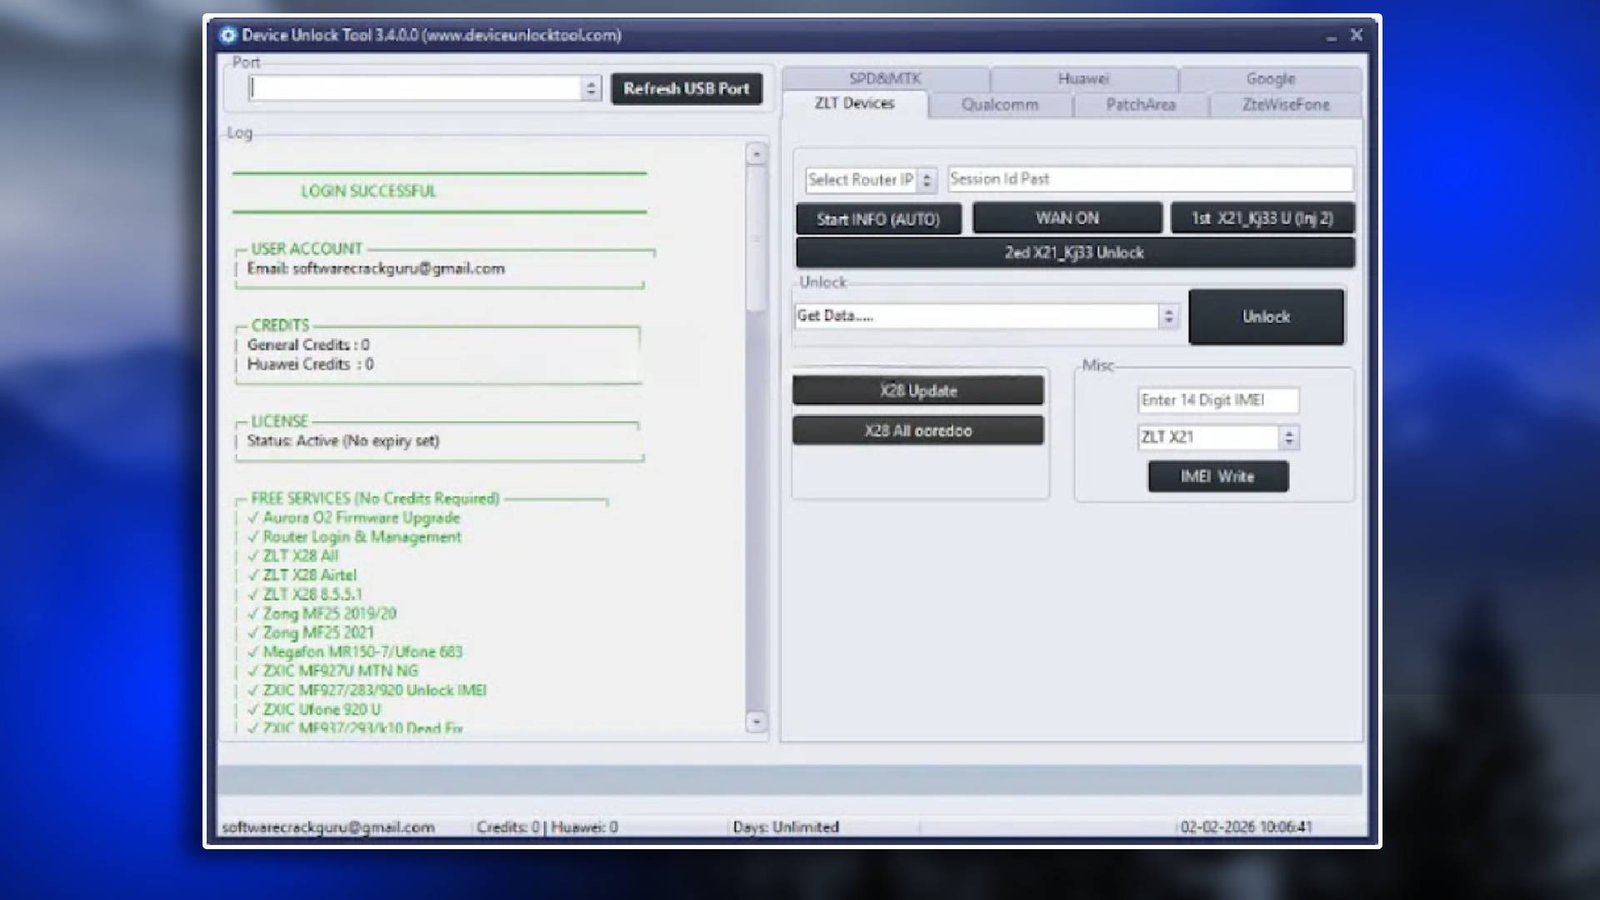
Task: Open the Select Router IP dropdown
Action: [x=927, y=179]
